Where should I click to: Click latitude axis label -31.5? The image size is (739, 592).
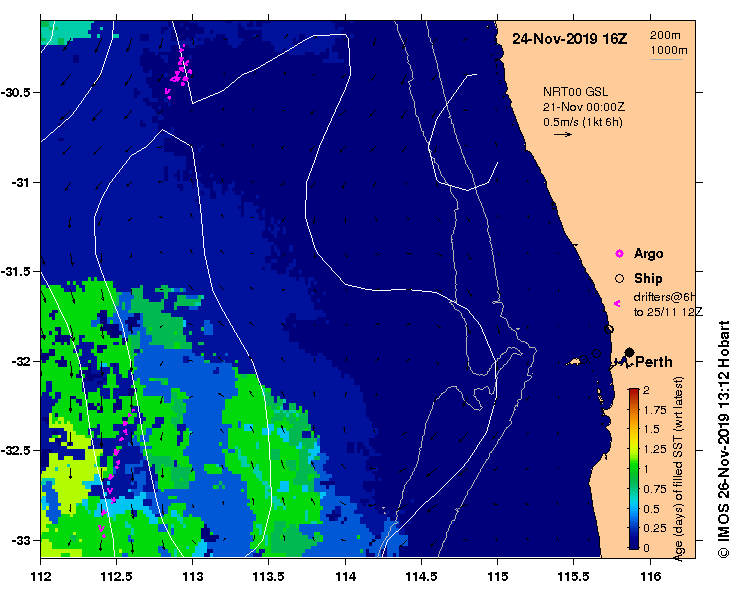(15, 272)
